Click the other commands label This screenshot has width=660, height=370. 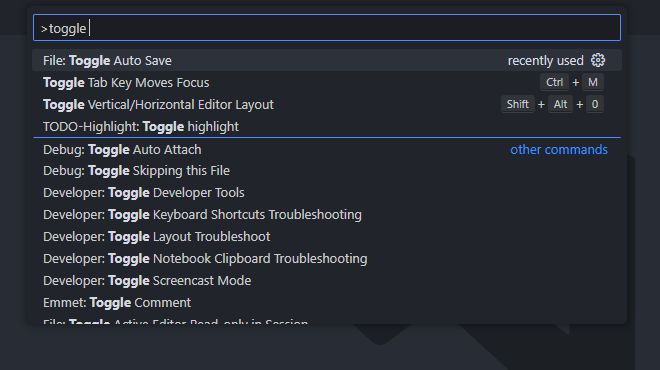coord(559,149)
